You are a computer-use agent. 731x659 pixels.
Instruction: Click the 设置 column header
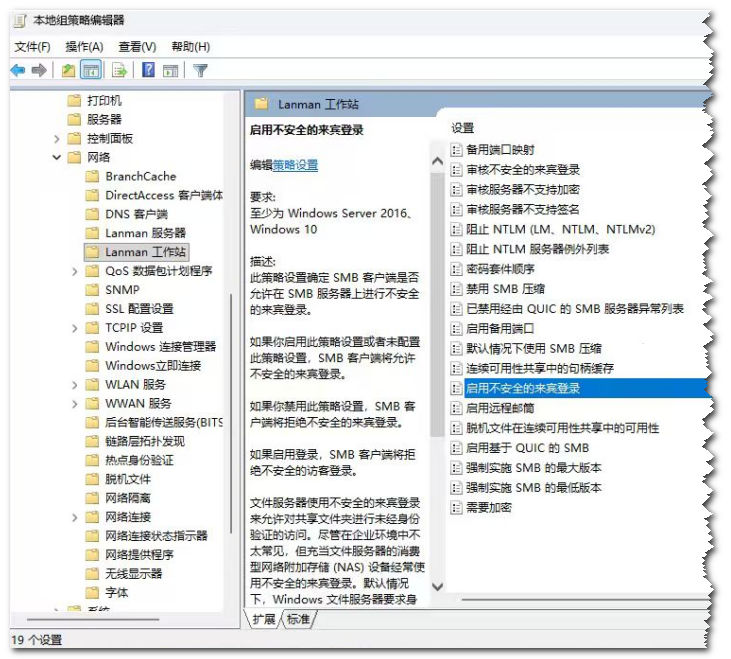[x=463, y=128]
